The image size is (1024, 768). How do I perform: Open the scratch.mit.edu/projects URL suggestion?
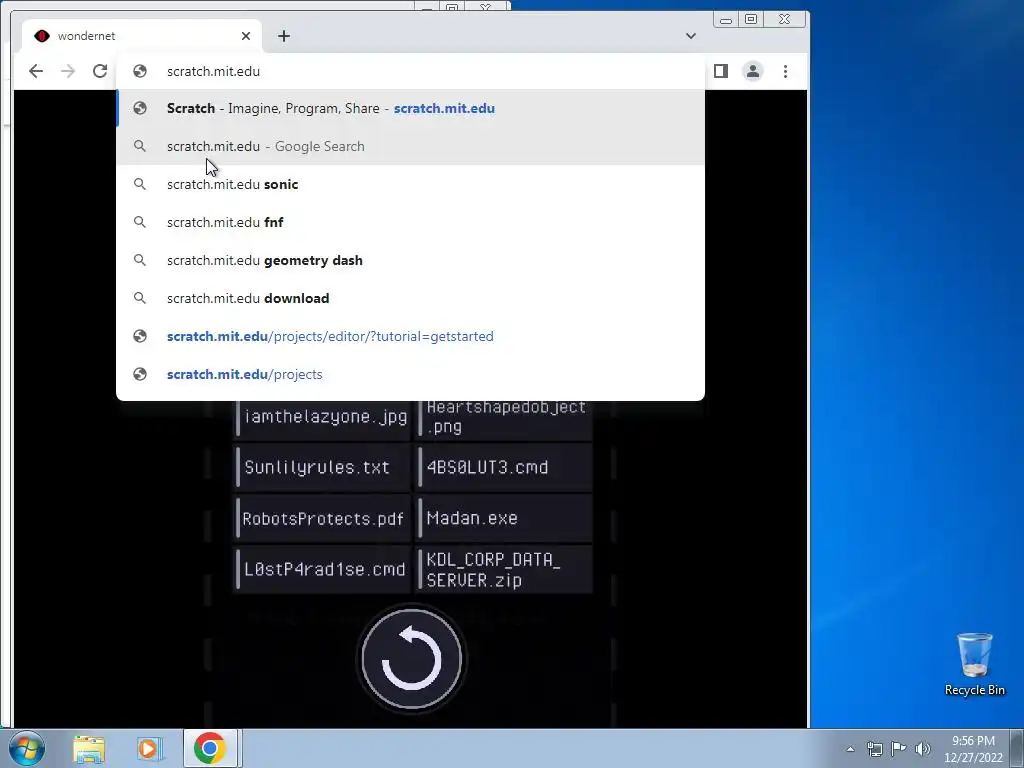[x=410, y=374]
